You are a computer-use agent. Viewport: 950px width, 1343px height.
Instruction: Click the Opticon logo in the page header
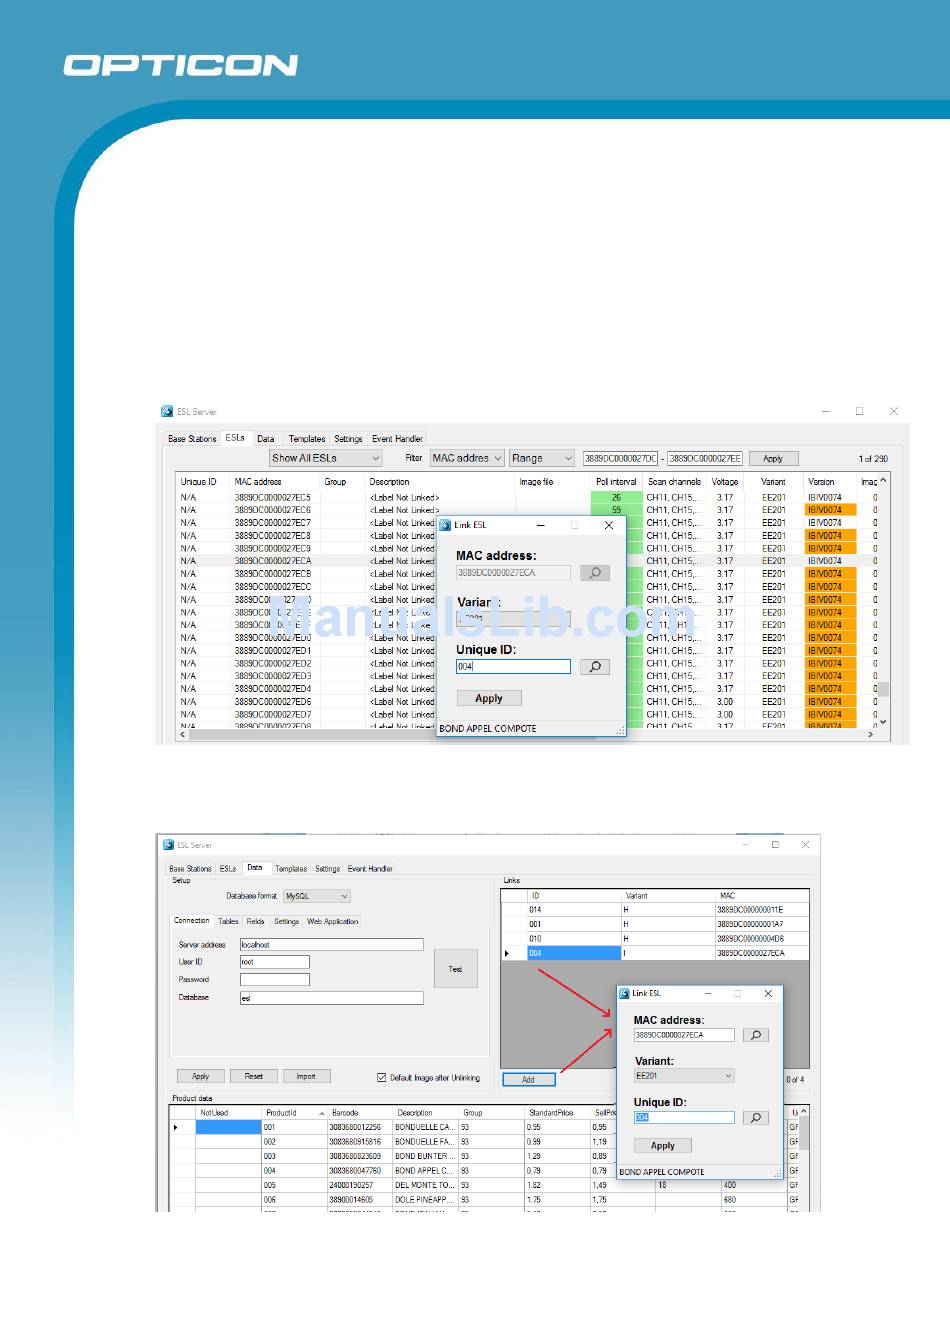[x=181, y=66]
